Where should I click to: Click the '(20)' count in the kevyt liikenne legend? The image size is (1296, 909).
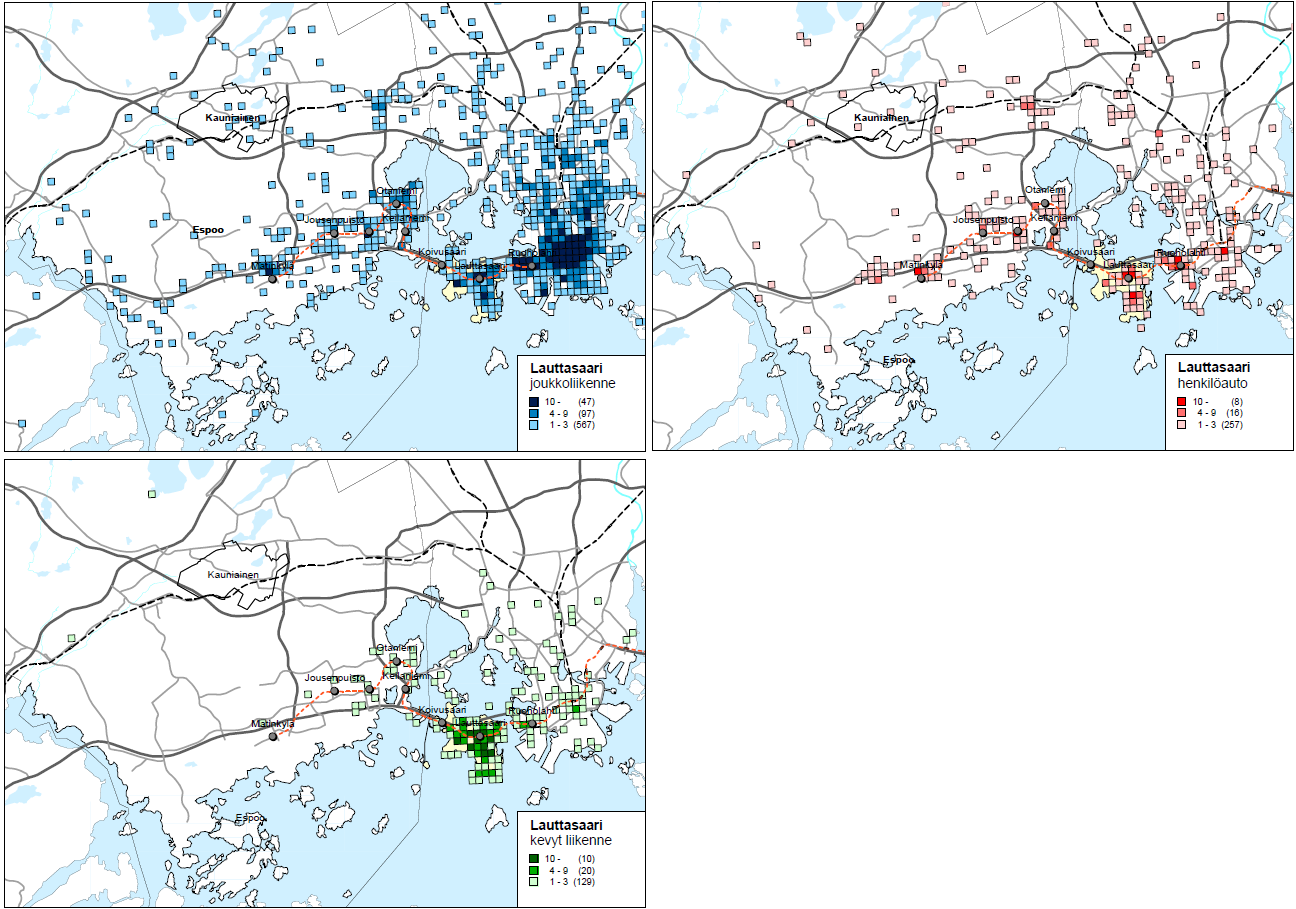pyautogui.click(x=586, y=870)
